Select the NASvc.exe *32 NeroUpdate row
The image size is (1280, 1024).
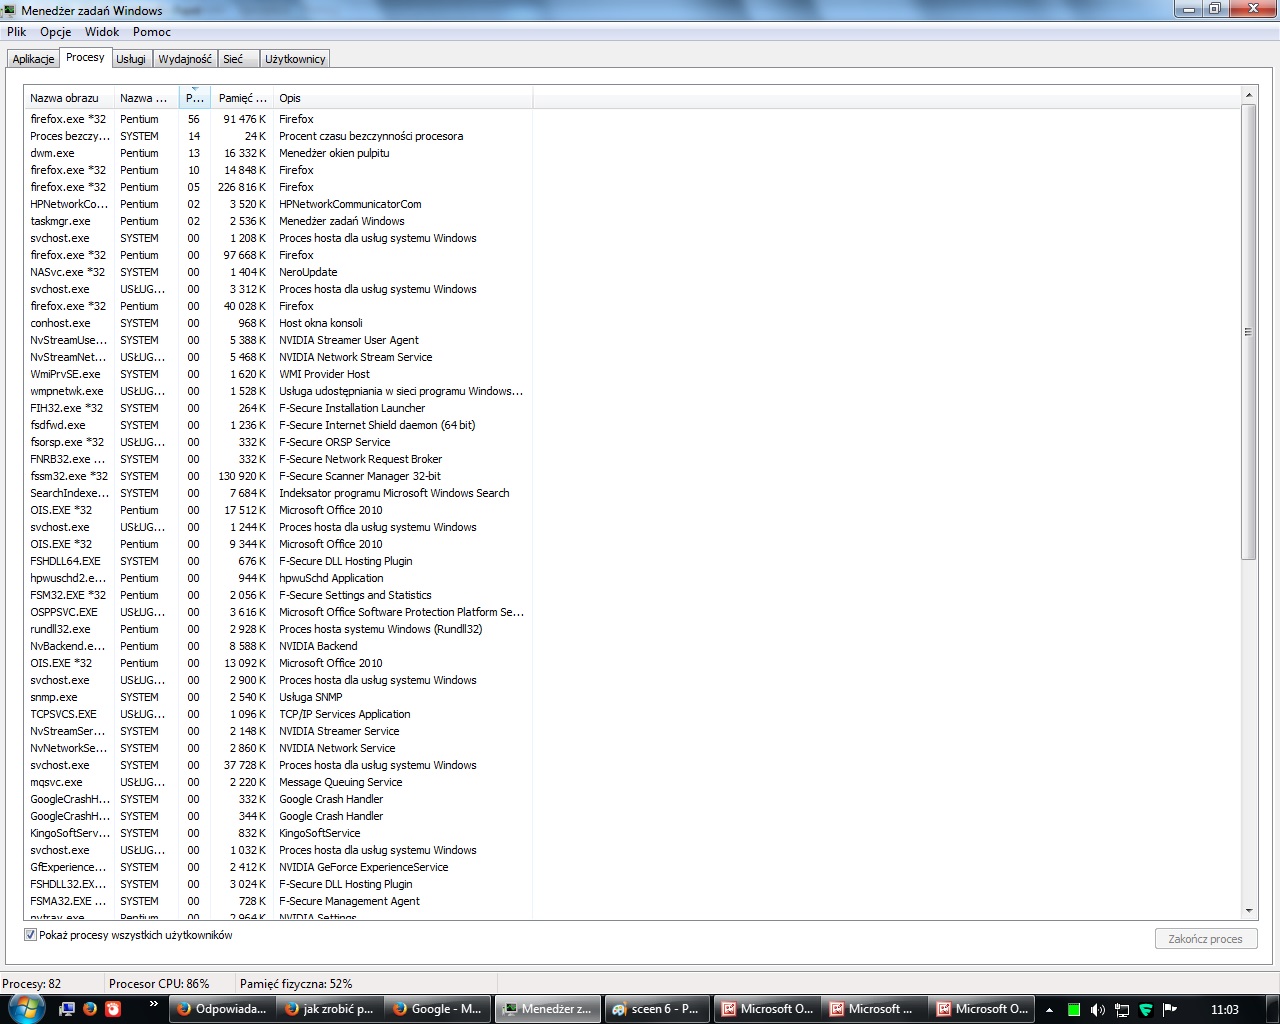pos(278,272)
